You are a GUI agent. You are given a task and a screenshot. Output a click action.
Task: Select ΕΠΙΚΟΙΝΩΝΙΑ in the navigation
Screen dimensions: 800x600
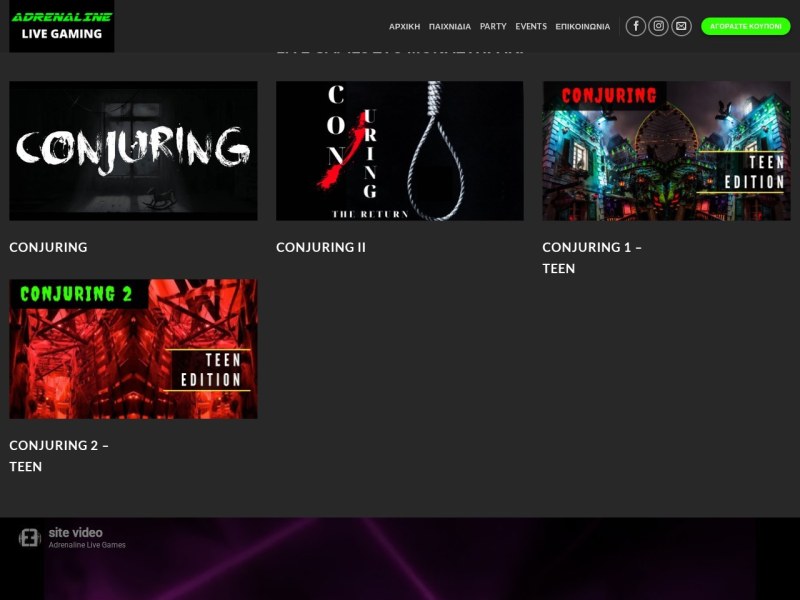coord(583,27)
